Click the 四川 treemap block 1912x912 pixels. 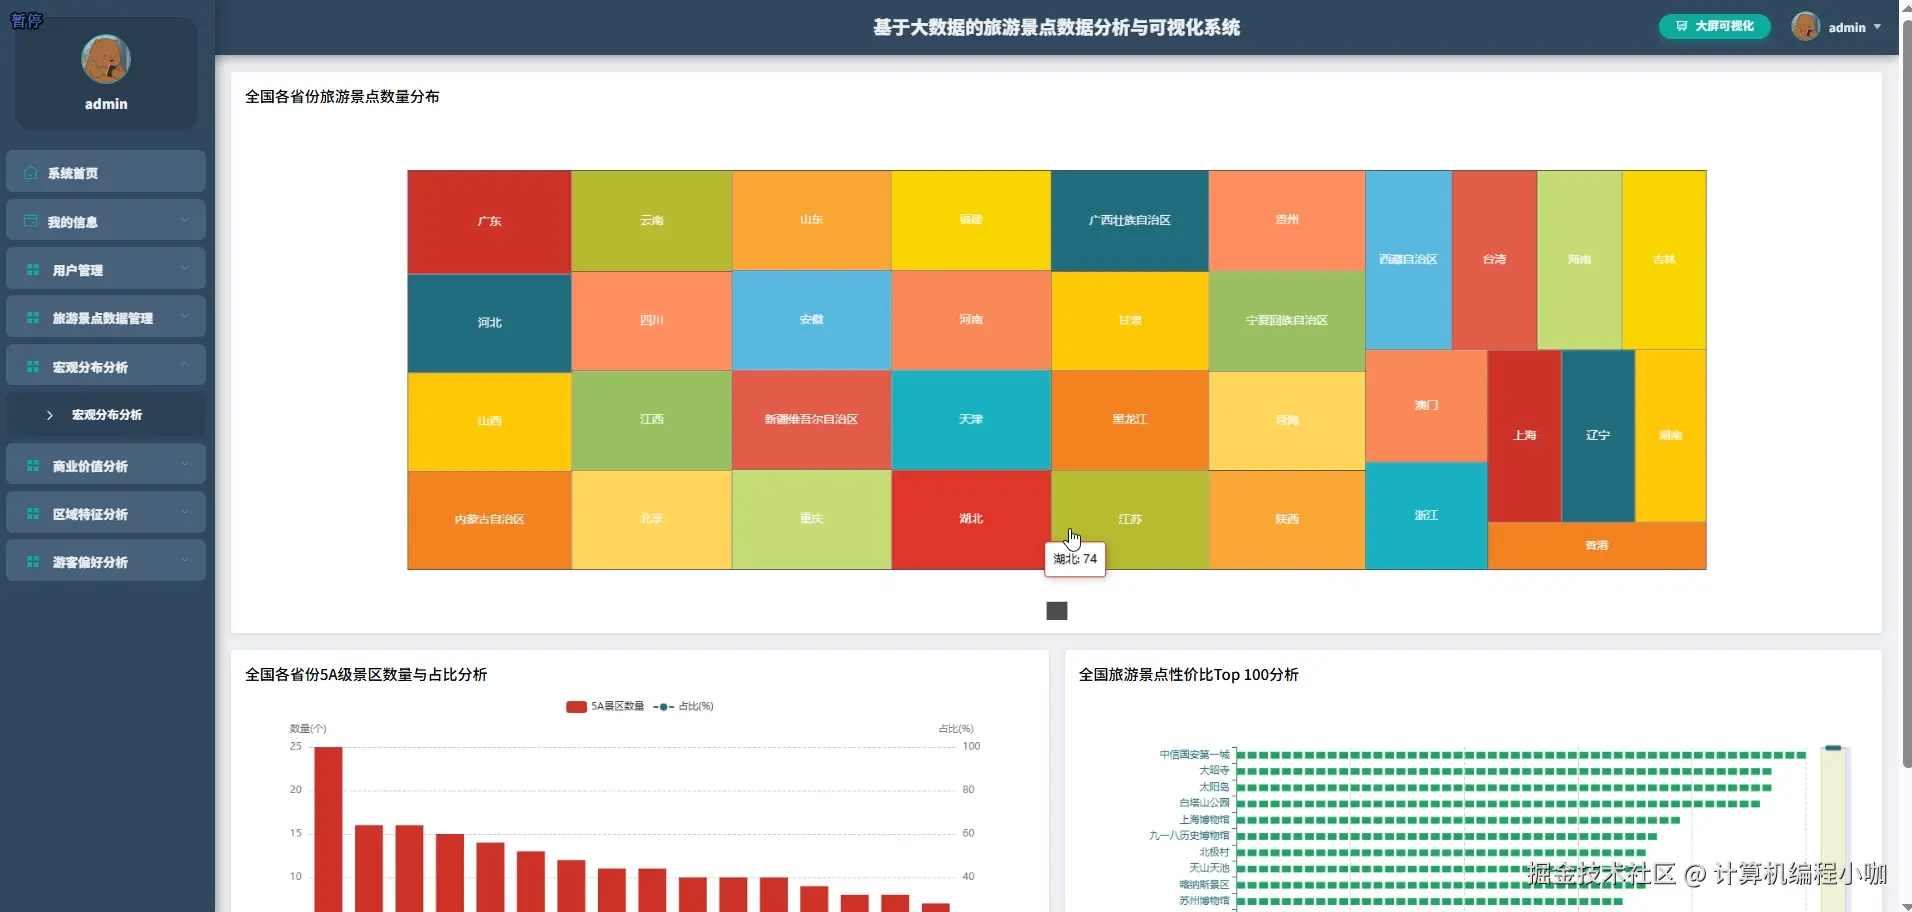coord(652,321)
